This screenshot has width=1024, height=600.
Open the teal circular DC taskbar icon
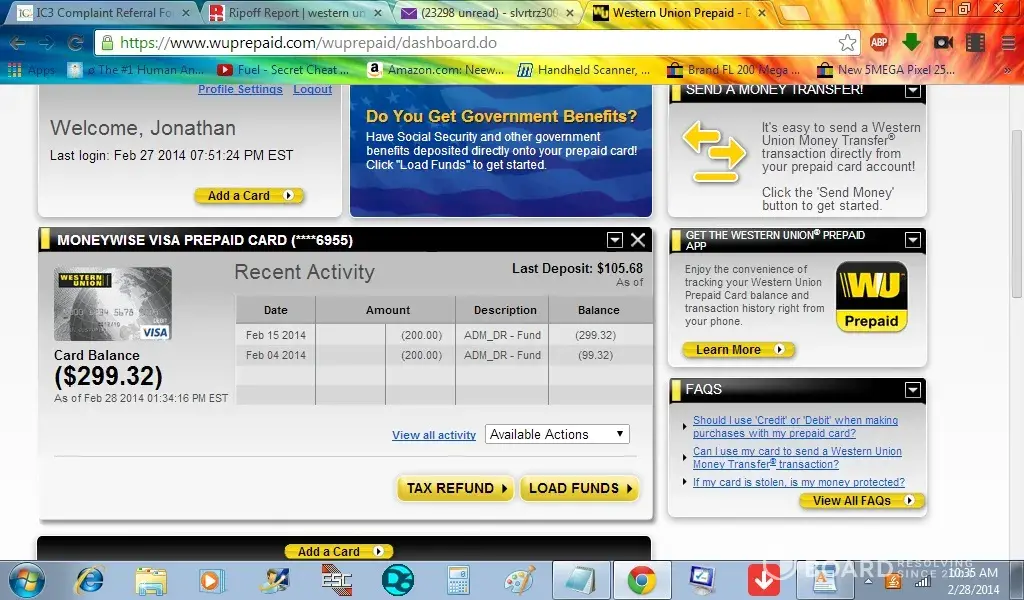pos(398,580)
